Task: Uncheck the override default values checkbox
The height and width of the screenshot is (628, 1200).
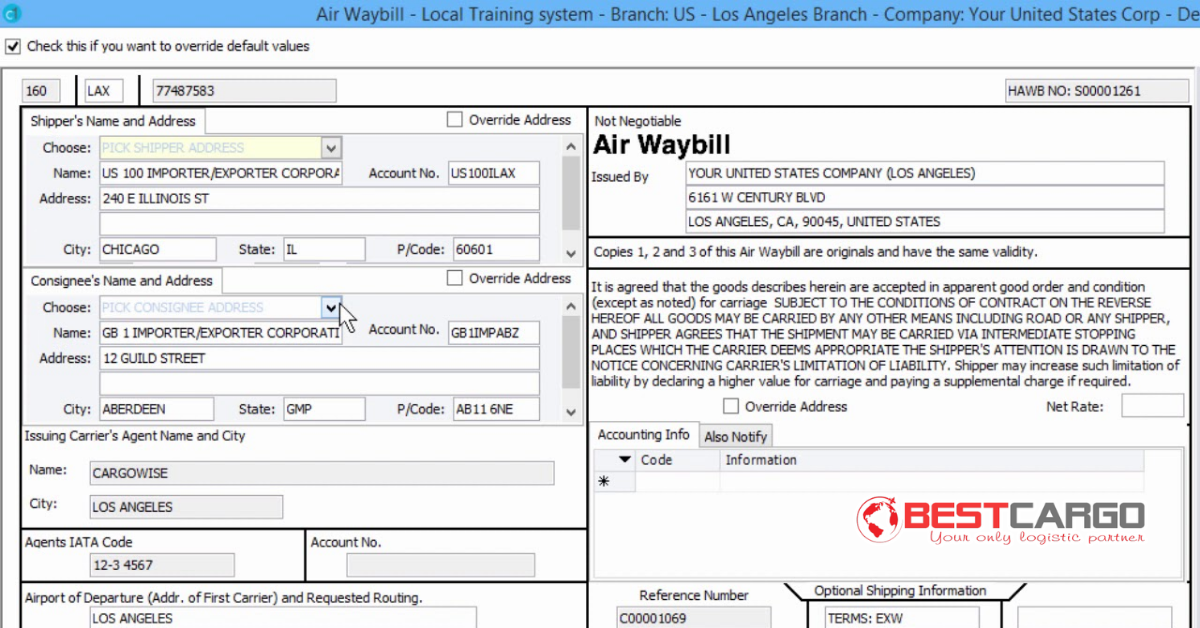Action: [x=13, y=46]
